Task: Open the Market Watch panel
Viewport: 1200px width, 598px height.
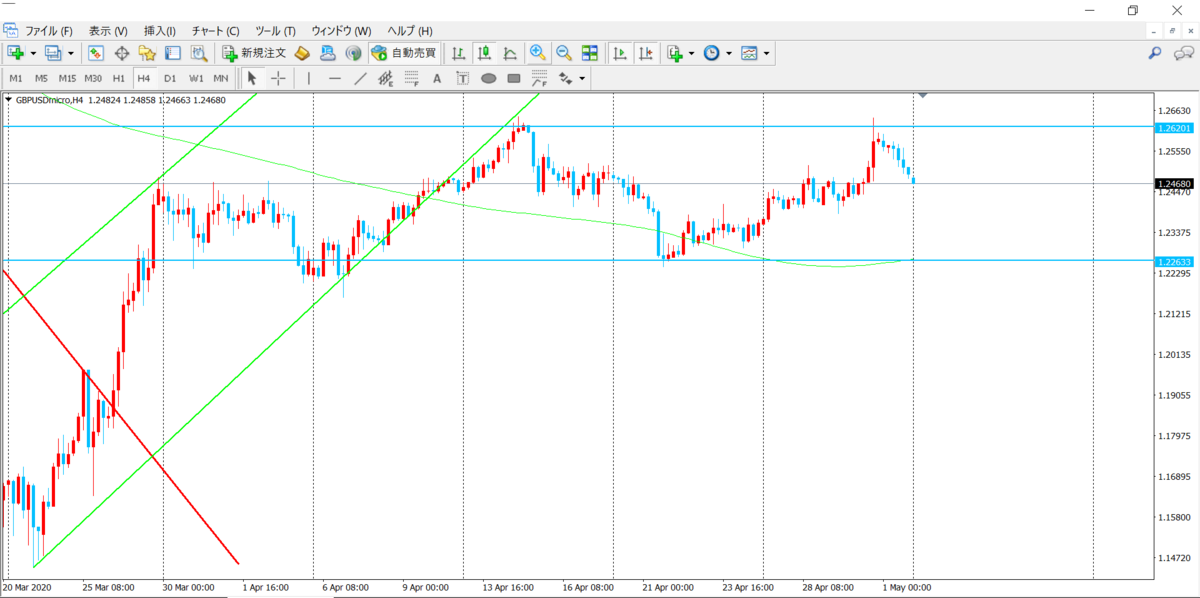Action: [97, 53]
